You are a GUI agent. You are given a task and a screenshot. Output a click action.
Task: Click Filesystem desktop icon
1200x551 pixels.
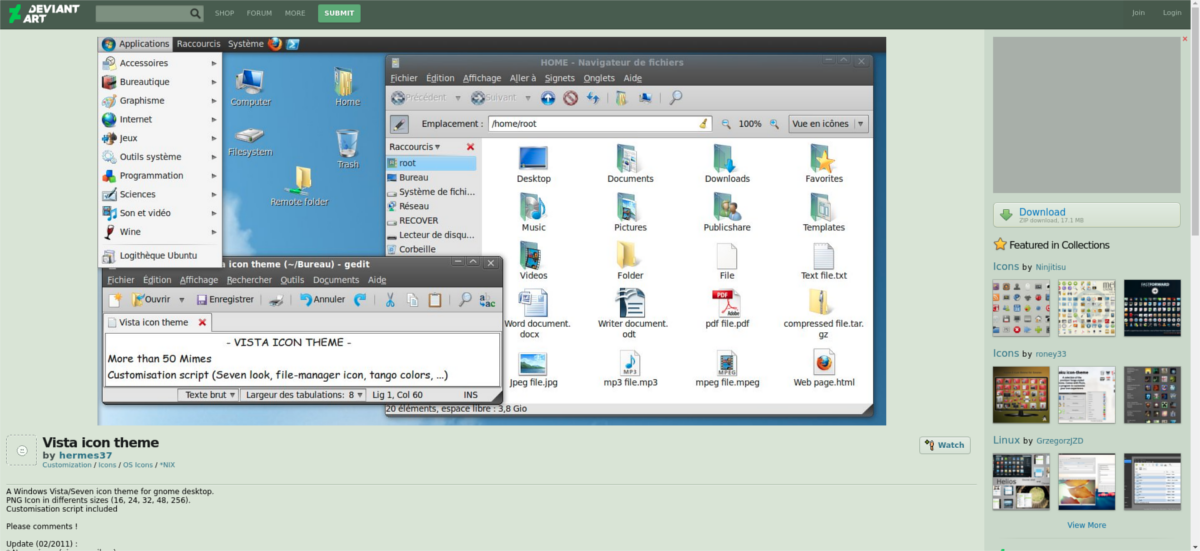(x=250, y=141)
